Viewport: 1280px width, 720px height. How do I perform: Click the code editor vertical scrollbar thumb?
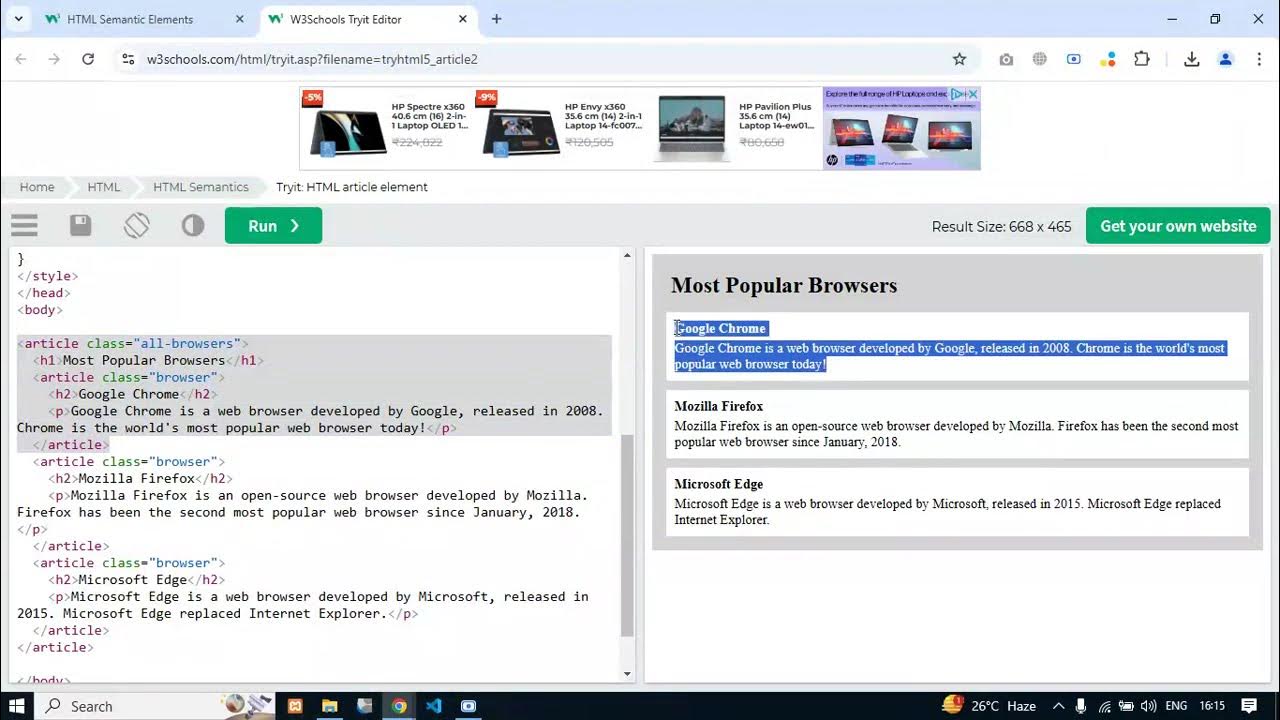tap(627, 535)
